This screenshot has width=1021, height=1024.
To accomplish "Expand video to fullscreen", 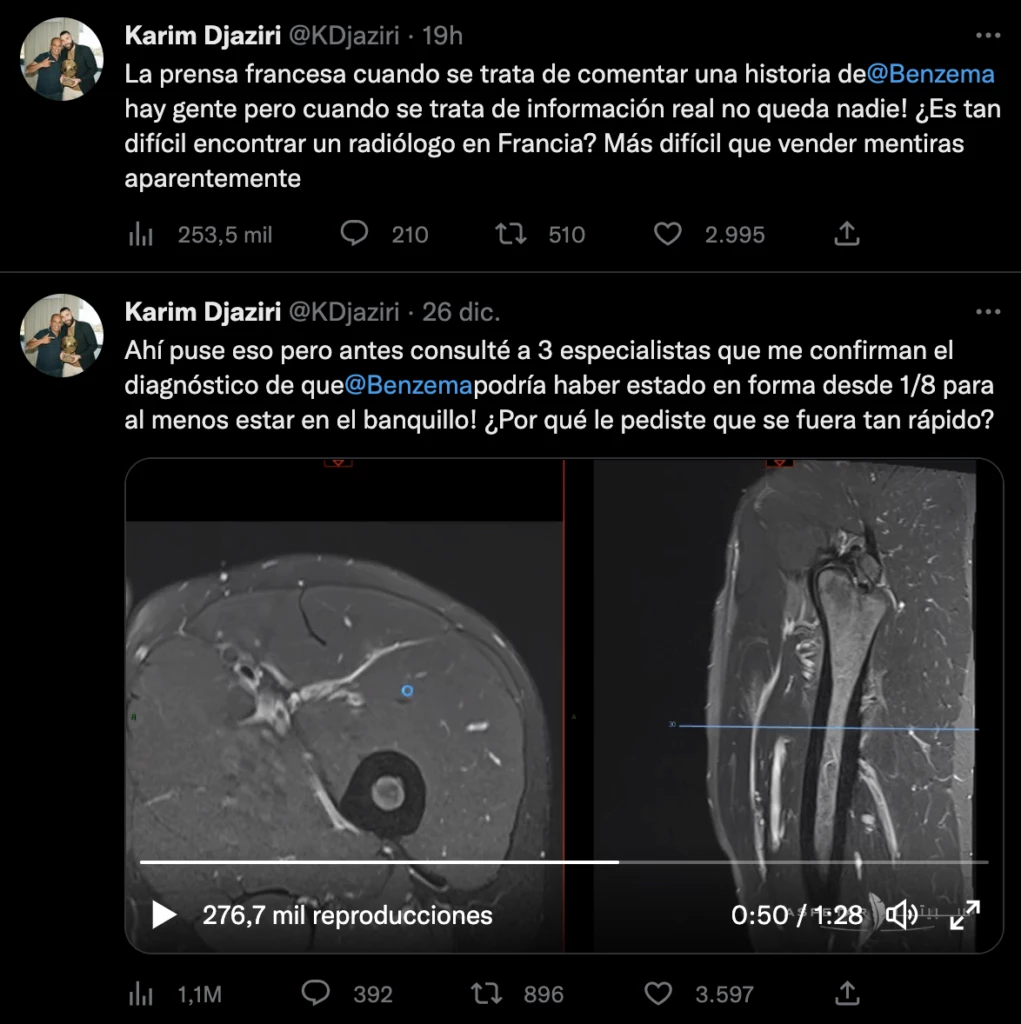I will click(x=964, y=914).
